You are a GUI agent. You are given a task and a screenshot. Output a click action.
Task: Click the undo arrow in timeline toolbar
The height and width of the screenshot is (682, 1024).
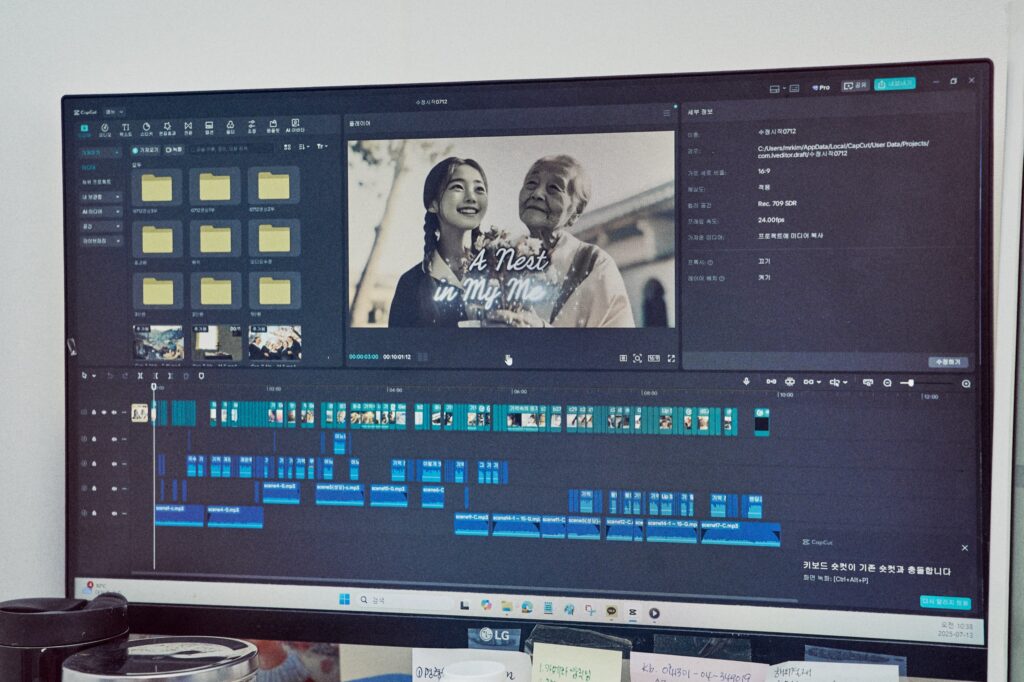click(109, 376)
